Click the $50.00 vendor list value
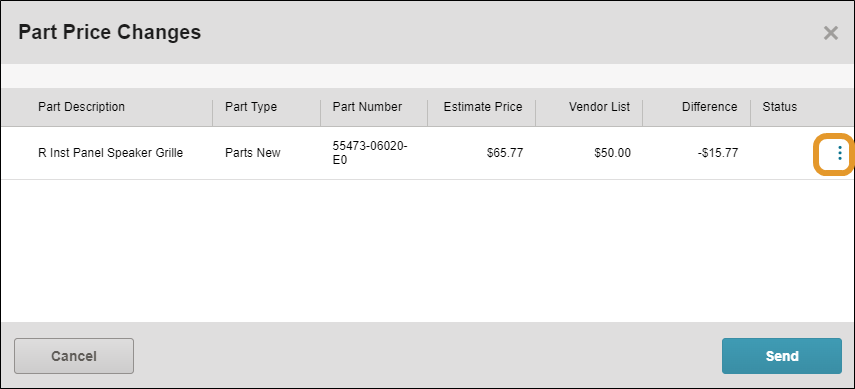 [x=612, y=153]
